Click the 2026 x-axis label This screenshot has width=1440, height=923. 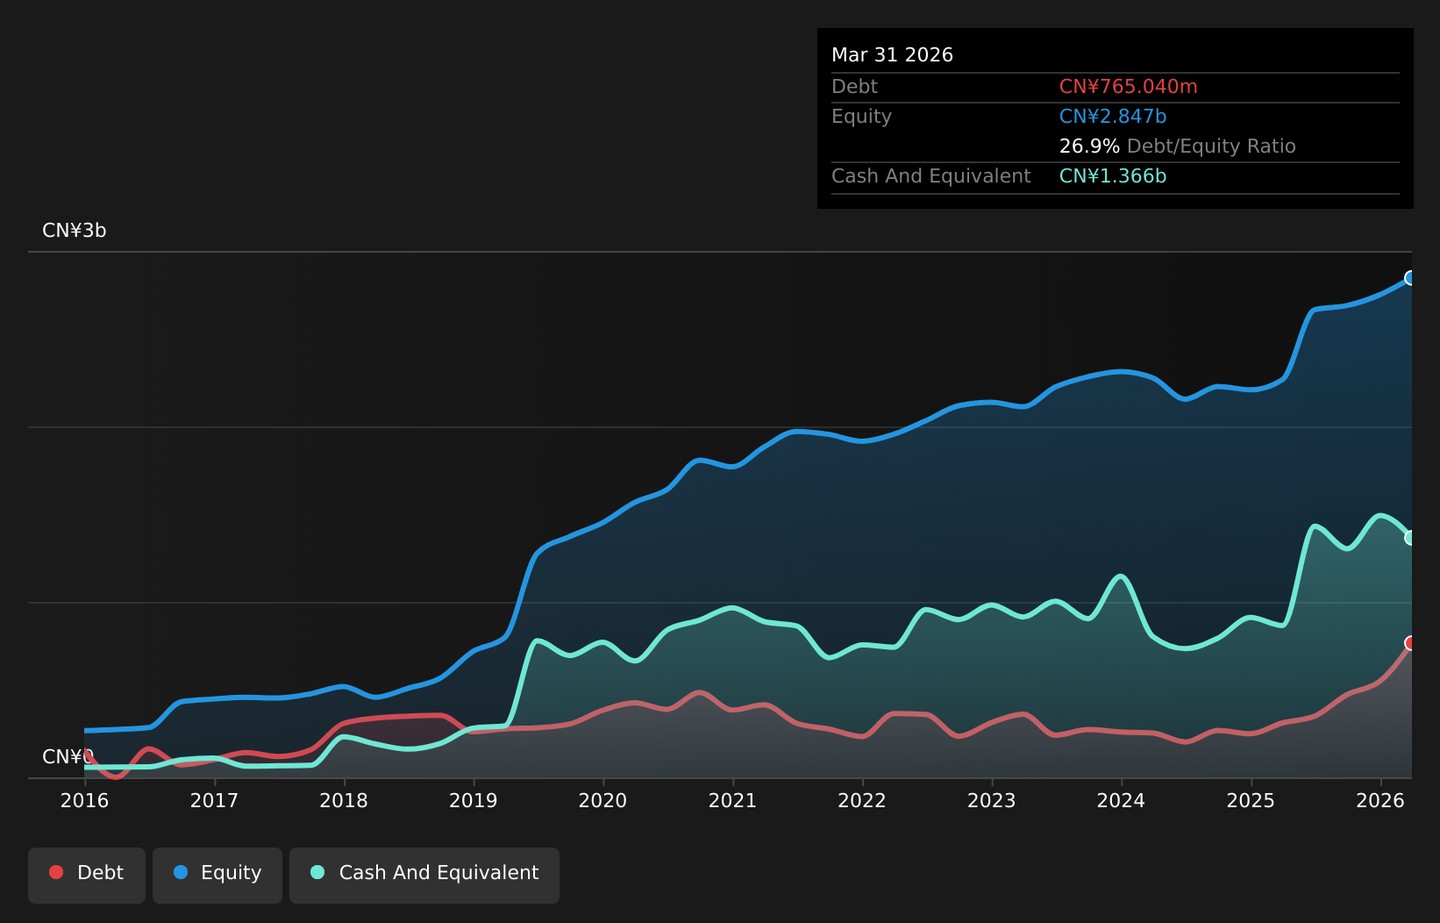coord(1380,801)
